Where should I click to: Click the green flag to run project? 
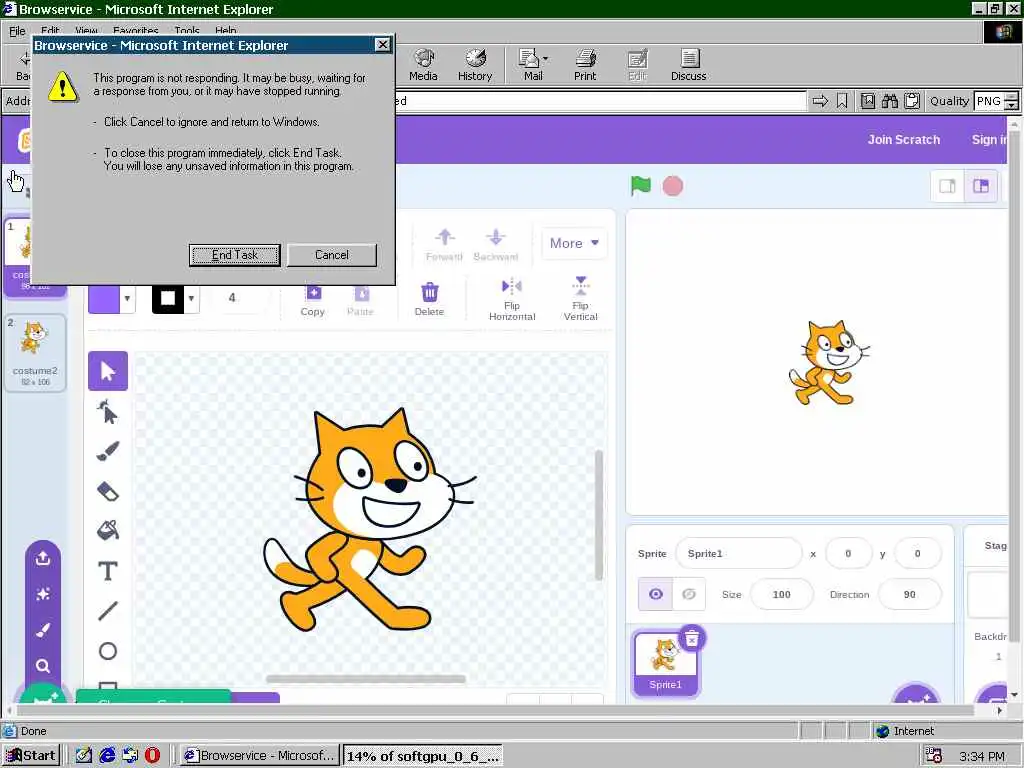pos(641,186)
